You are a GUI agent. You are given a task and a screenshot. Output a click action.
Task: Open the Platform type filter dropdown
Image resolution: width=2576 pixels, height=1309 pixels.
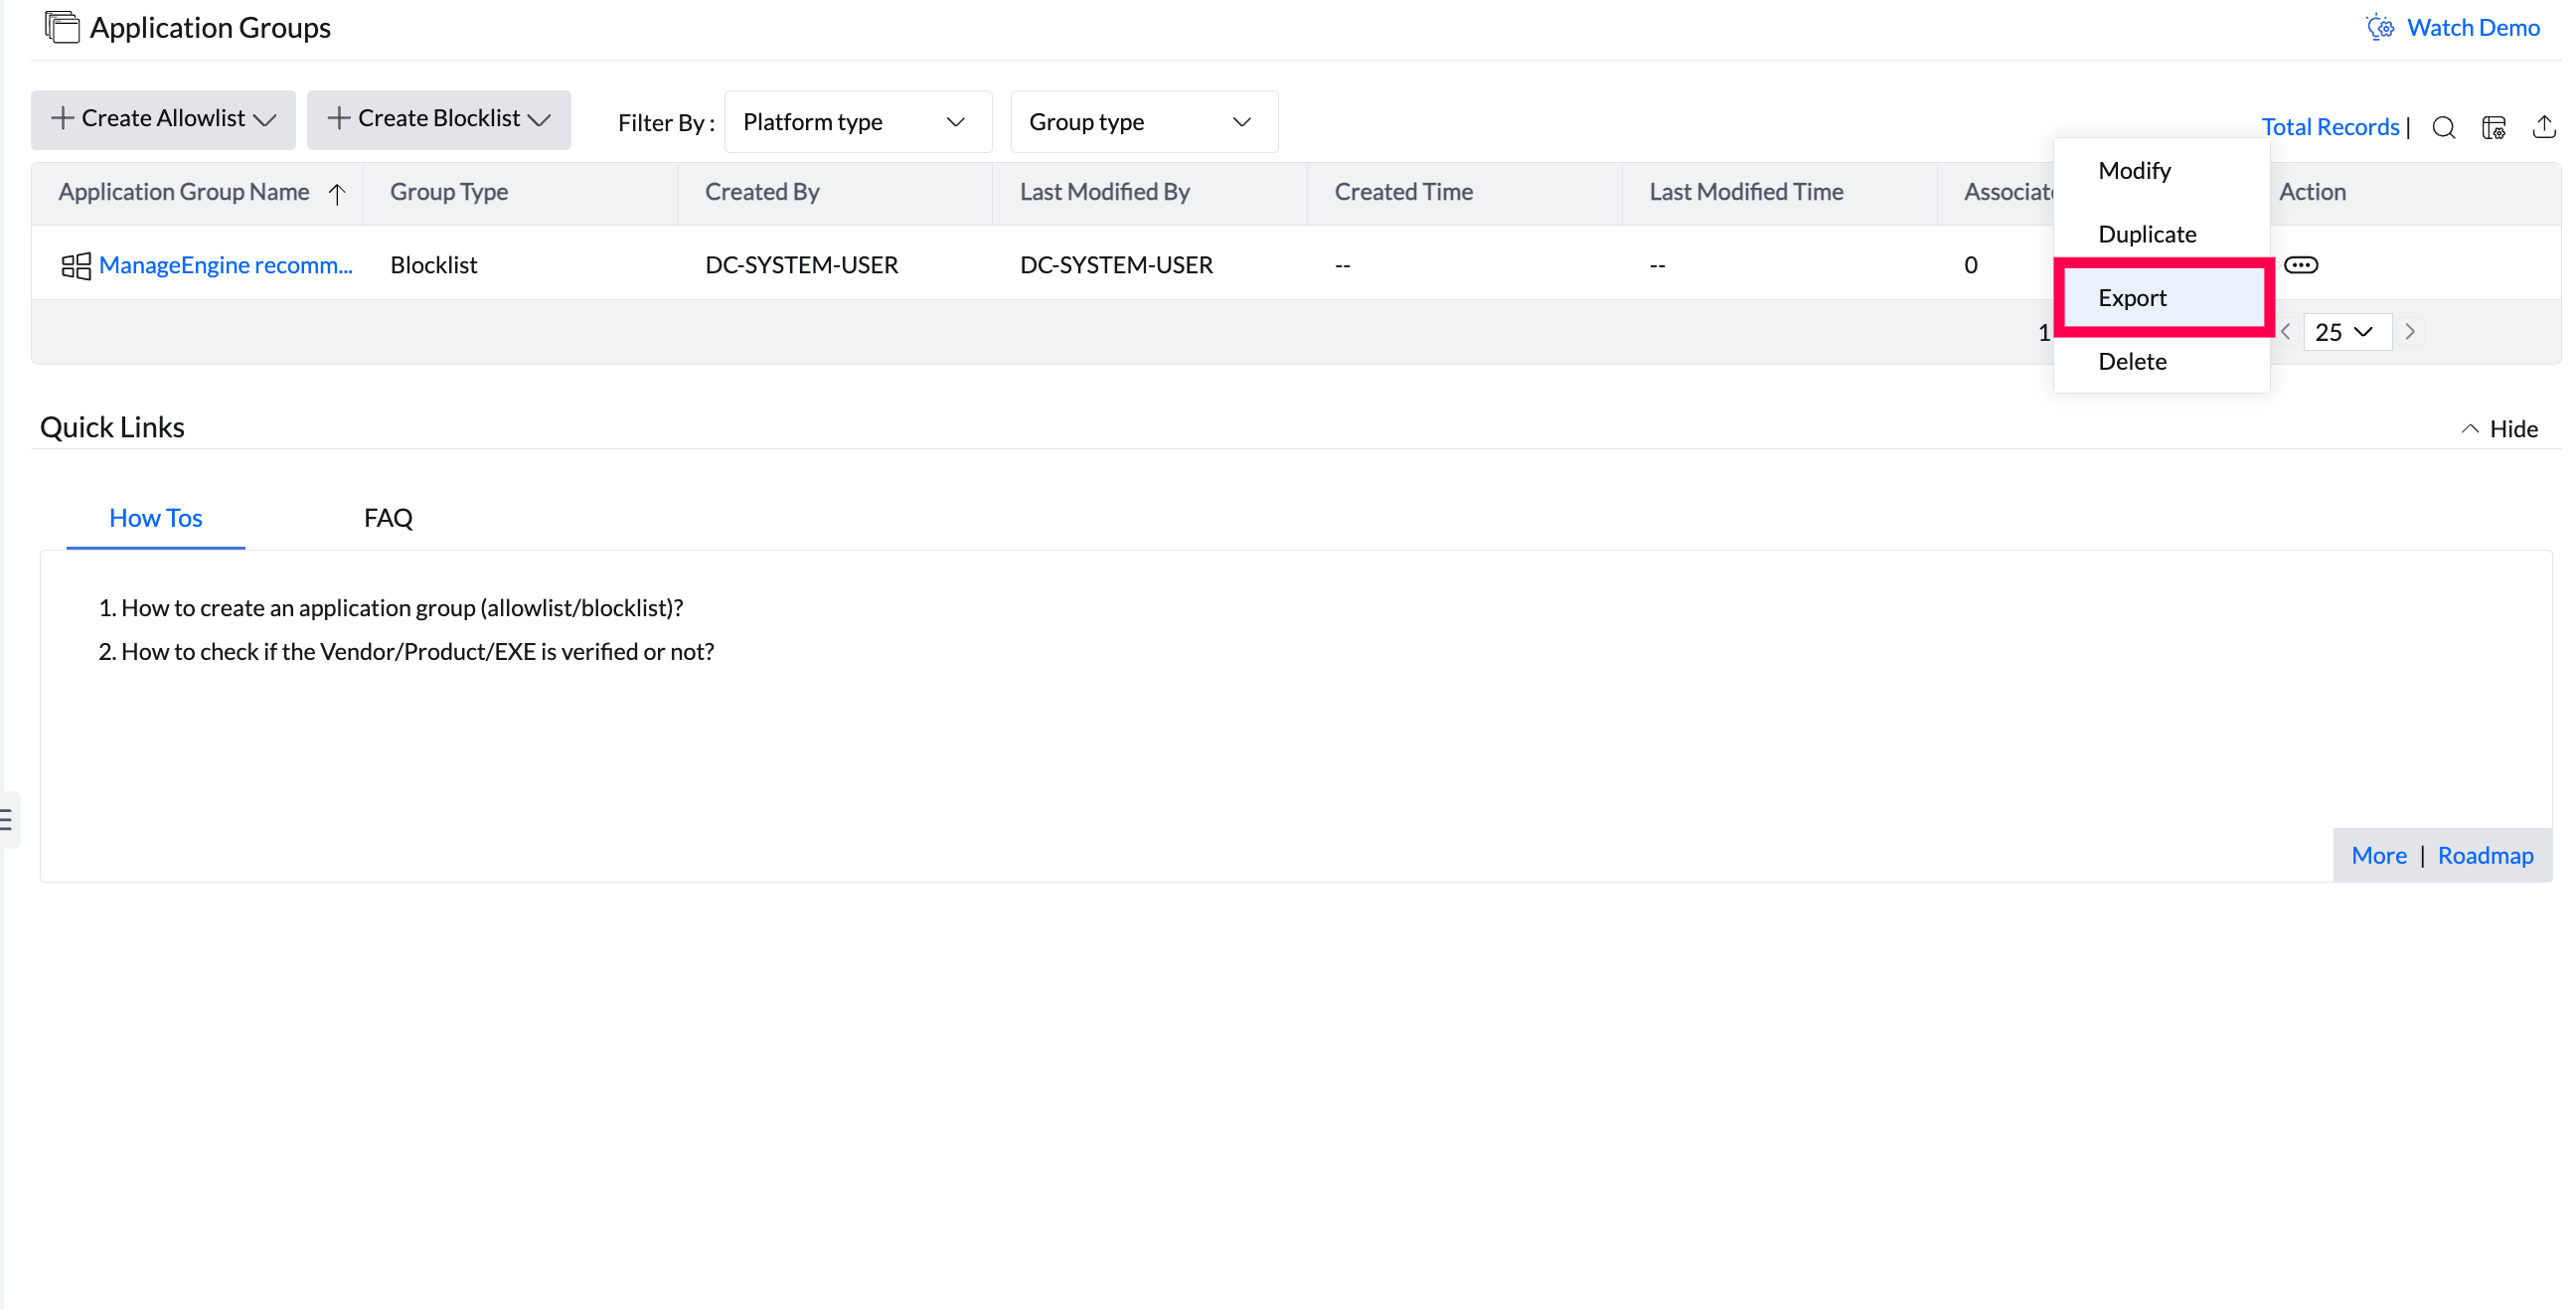click(x=857, y=122)
